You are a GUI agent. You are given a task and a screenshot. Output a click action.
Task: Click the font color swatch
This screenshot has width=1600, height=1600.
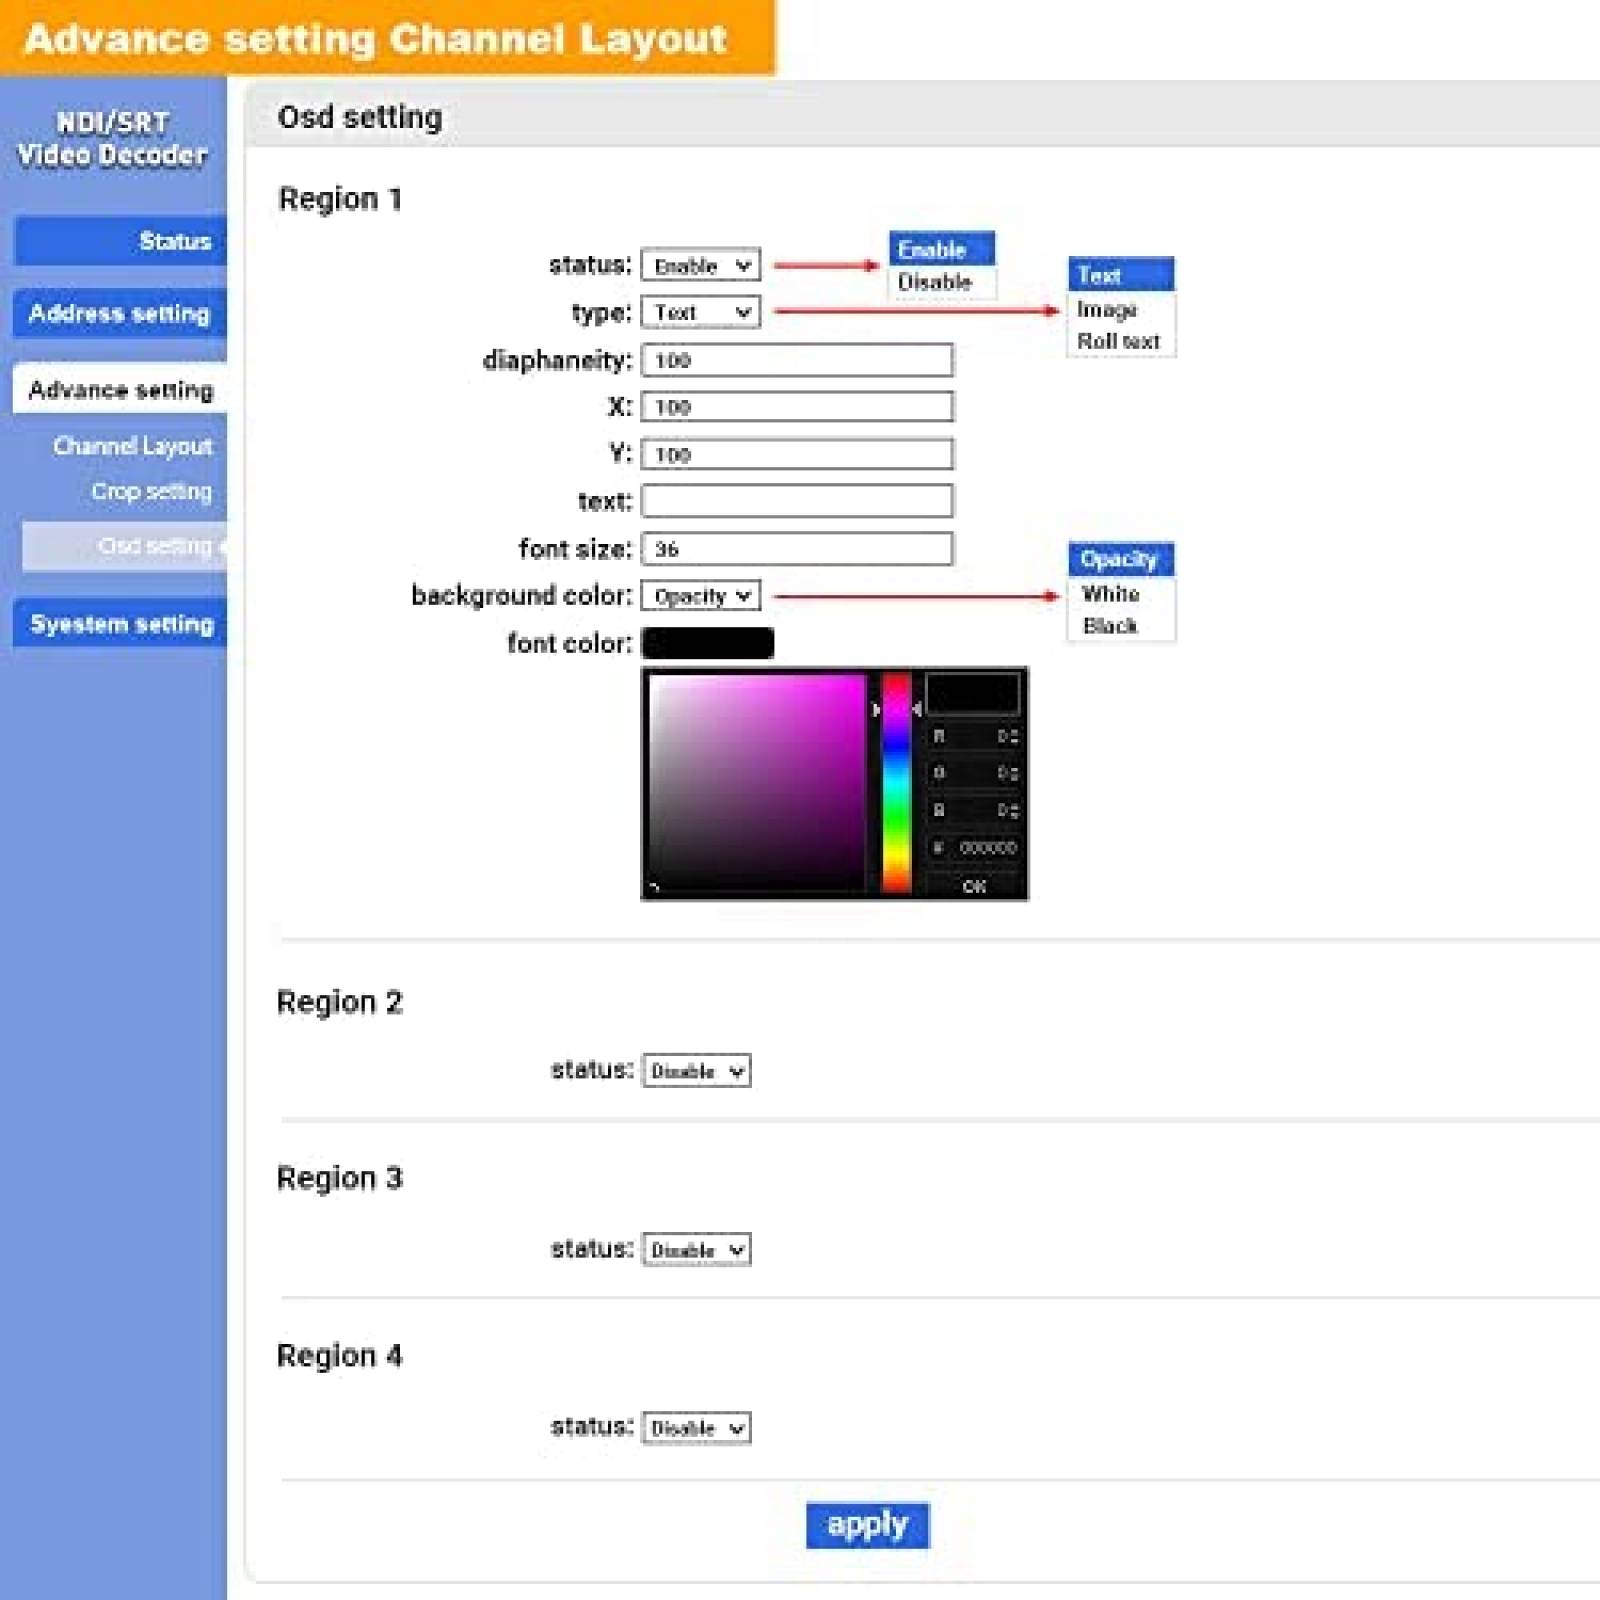pyautogui.click(x=708, y=643)
